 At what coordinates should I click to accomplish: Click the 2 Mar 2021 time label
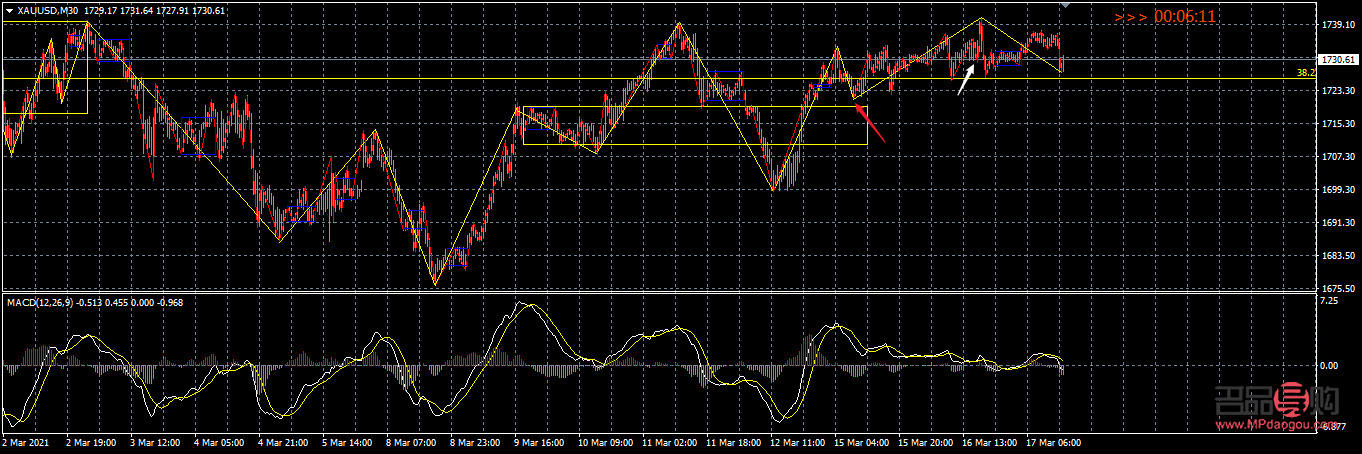[x=27, y=441]
